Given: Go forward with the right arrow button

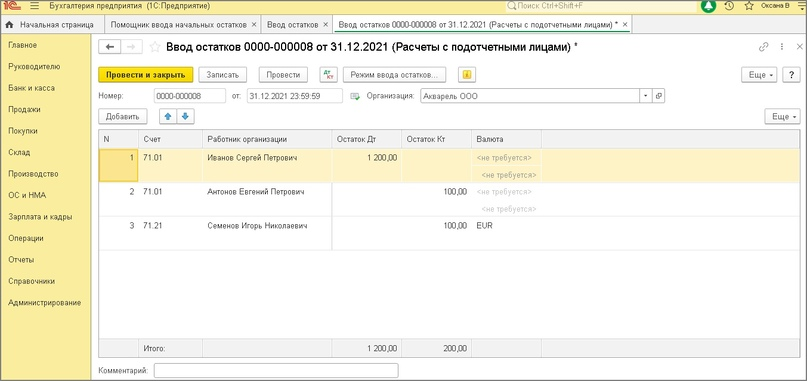Looking at the screenshot, I should coord(131,47).
